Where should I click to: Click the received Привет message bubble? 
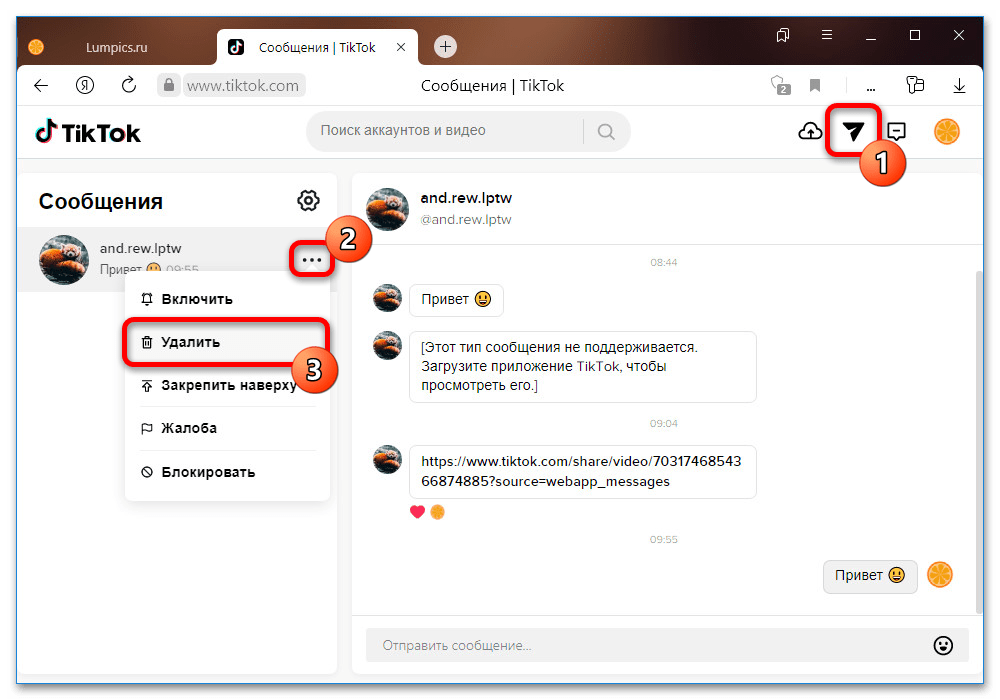(456, 300)
